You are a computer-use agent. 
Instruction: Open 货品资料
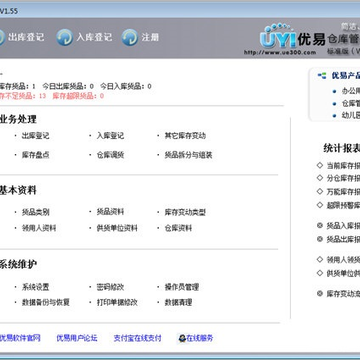[110, 212]
